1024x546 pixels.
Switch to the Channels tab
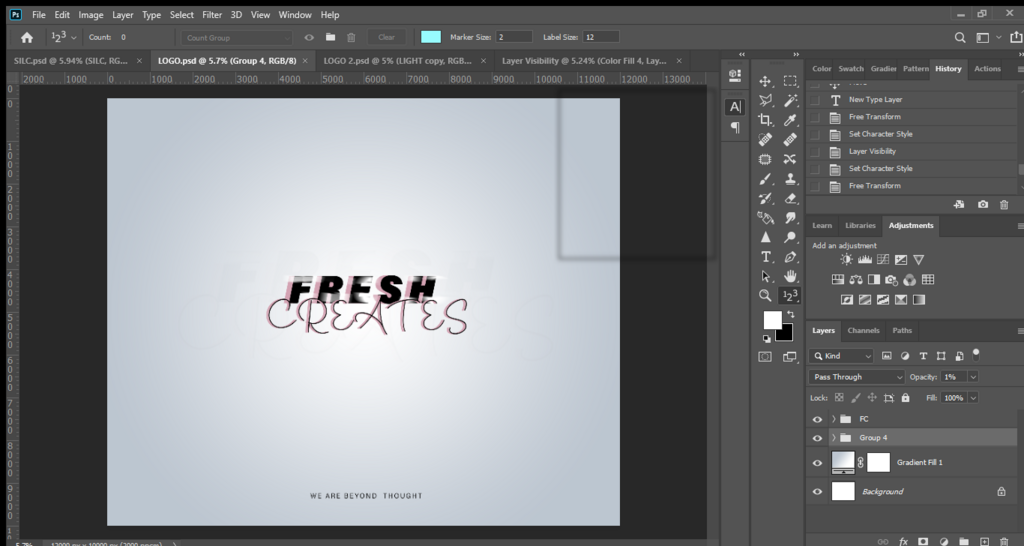pos(863,330)
